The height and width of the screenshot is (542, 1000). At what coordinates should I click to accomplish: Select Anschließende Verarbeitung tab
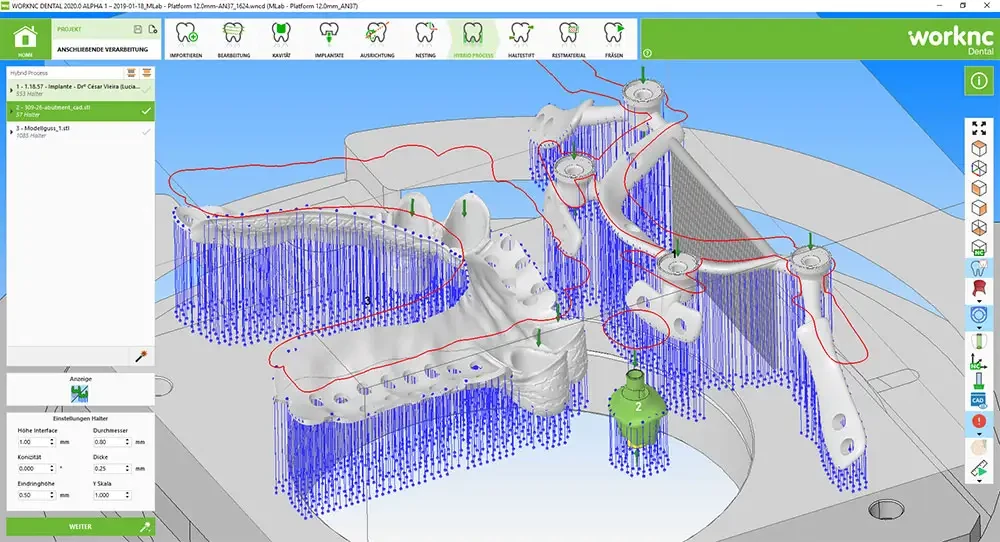pyautogui.click(x=102, y=49)
